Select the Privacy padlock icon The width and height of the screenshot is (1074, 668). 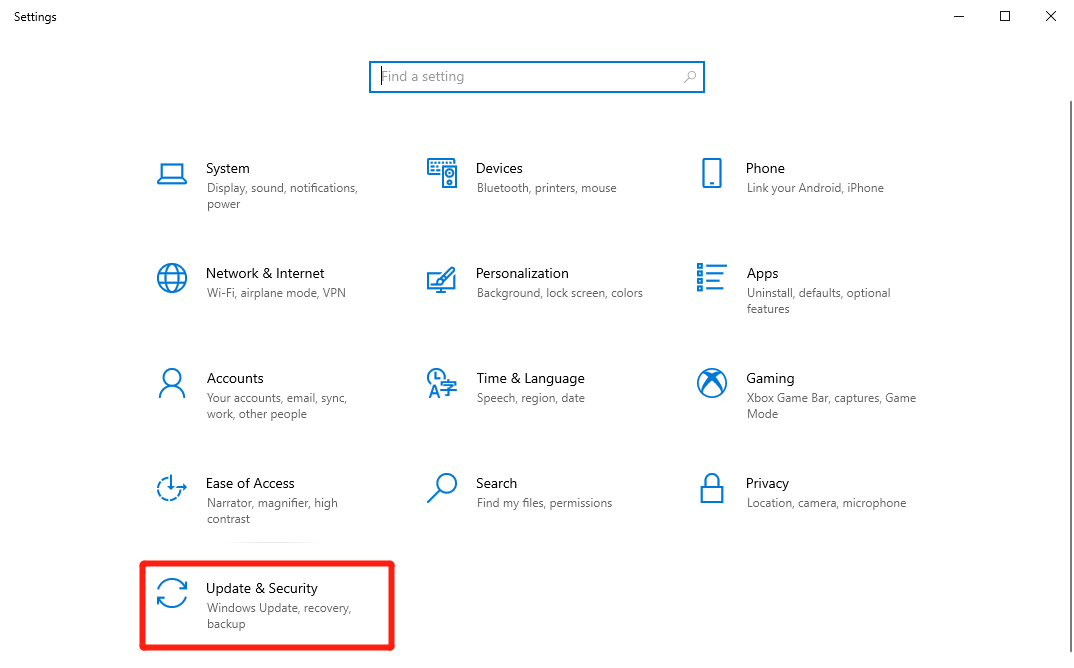coord(711,488)
